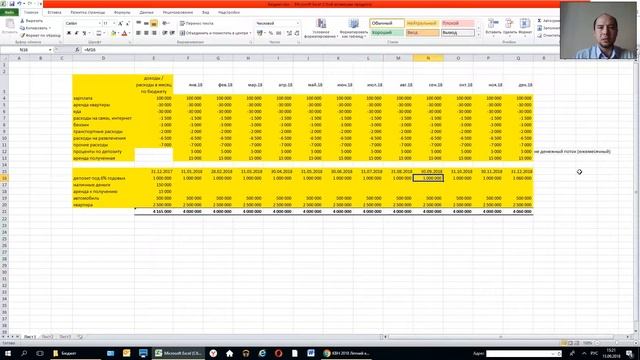Image resolution: width=640 pixels, height=360 pixels.
Task: Center text horizontally
Action: pos(146,33)
